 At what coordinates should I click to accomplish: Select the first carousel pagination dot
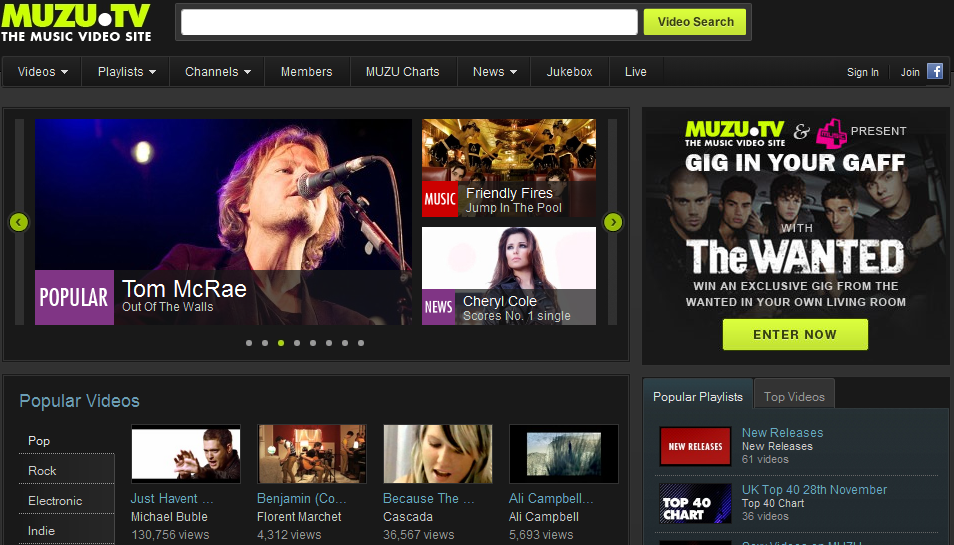[x=249, y=343]
